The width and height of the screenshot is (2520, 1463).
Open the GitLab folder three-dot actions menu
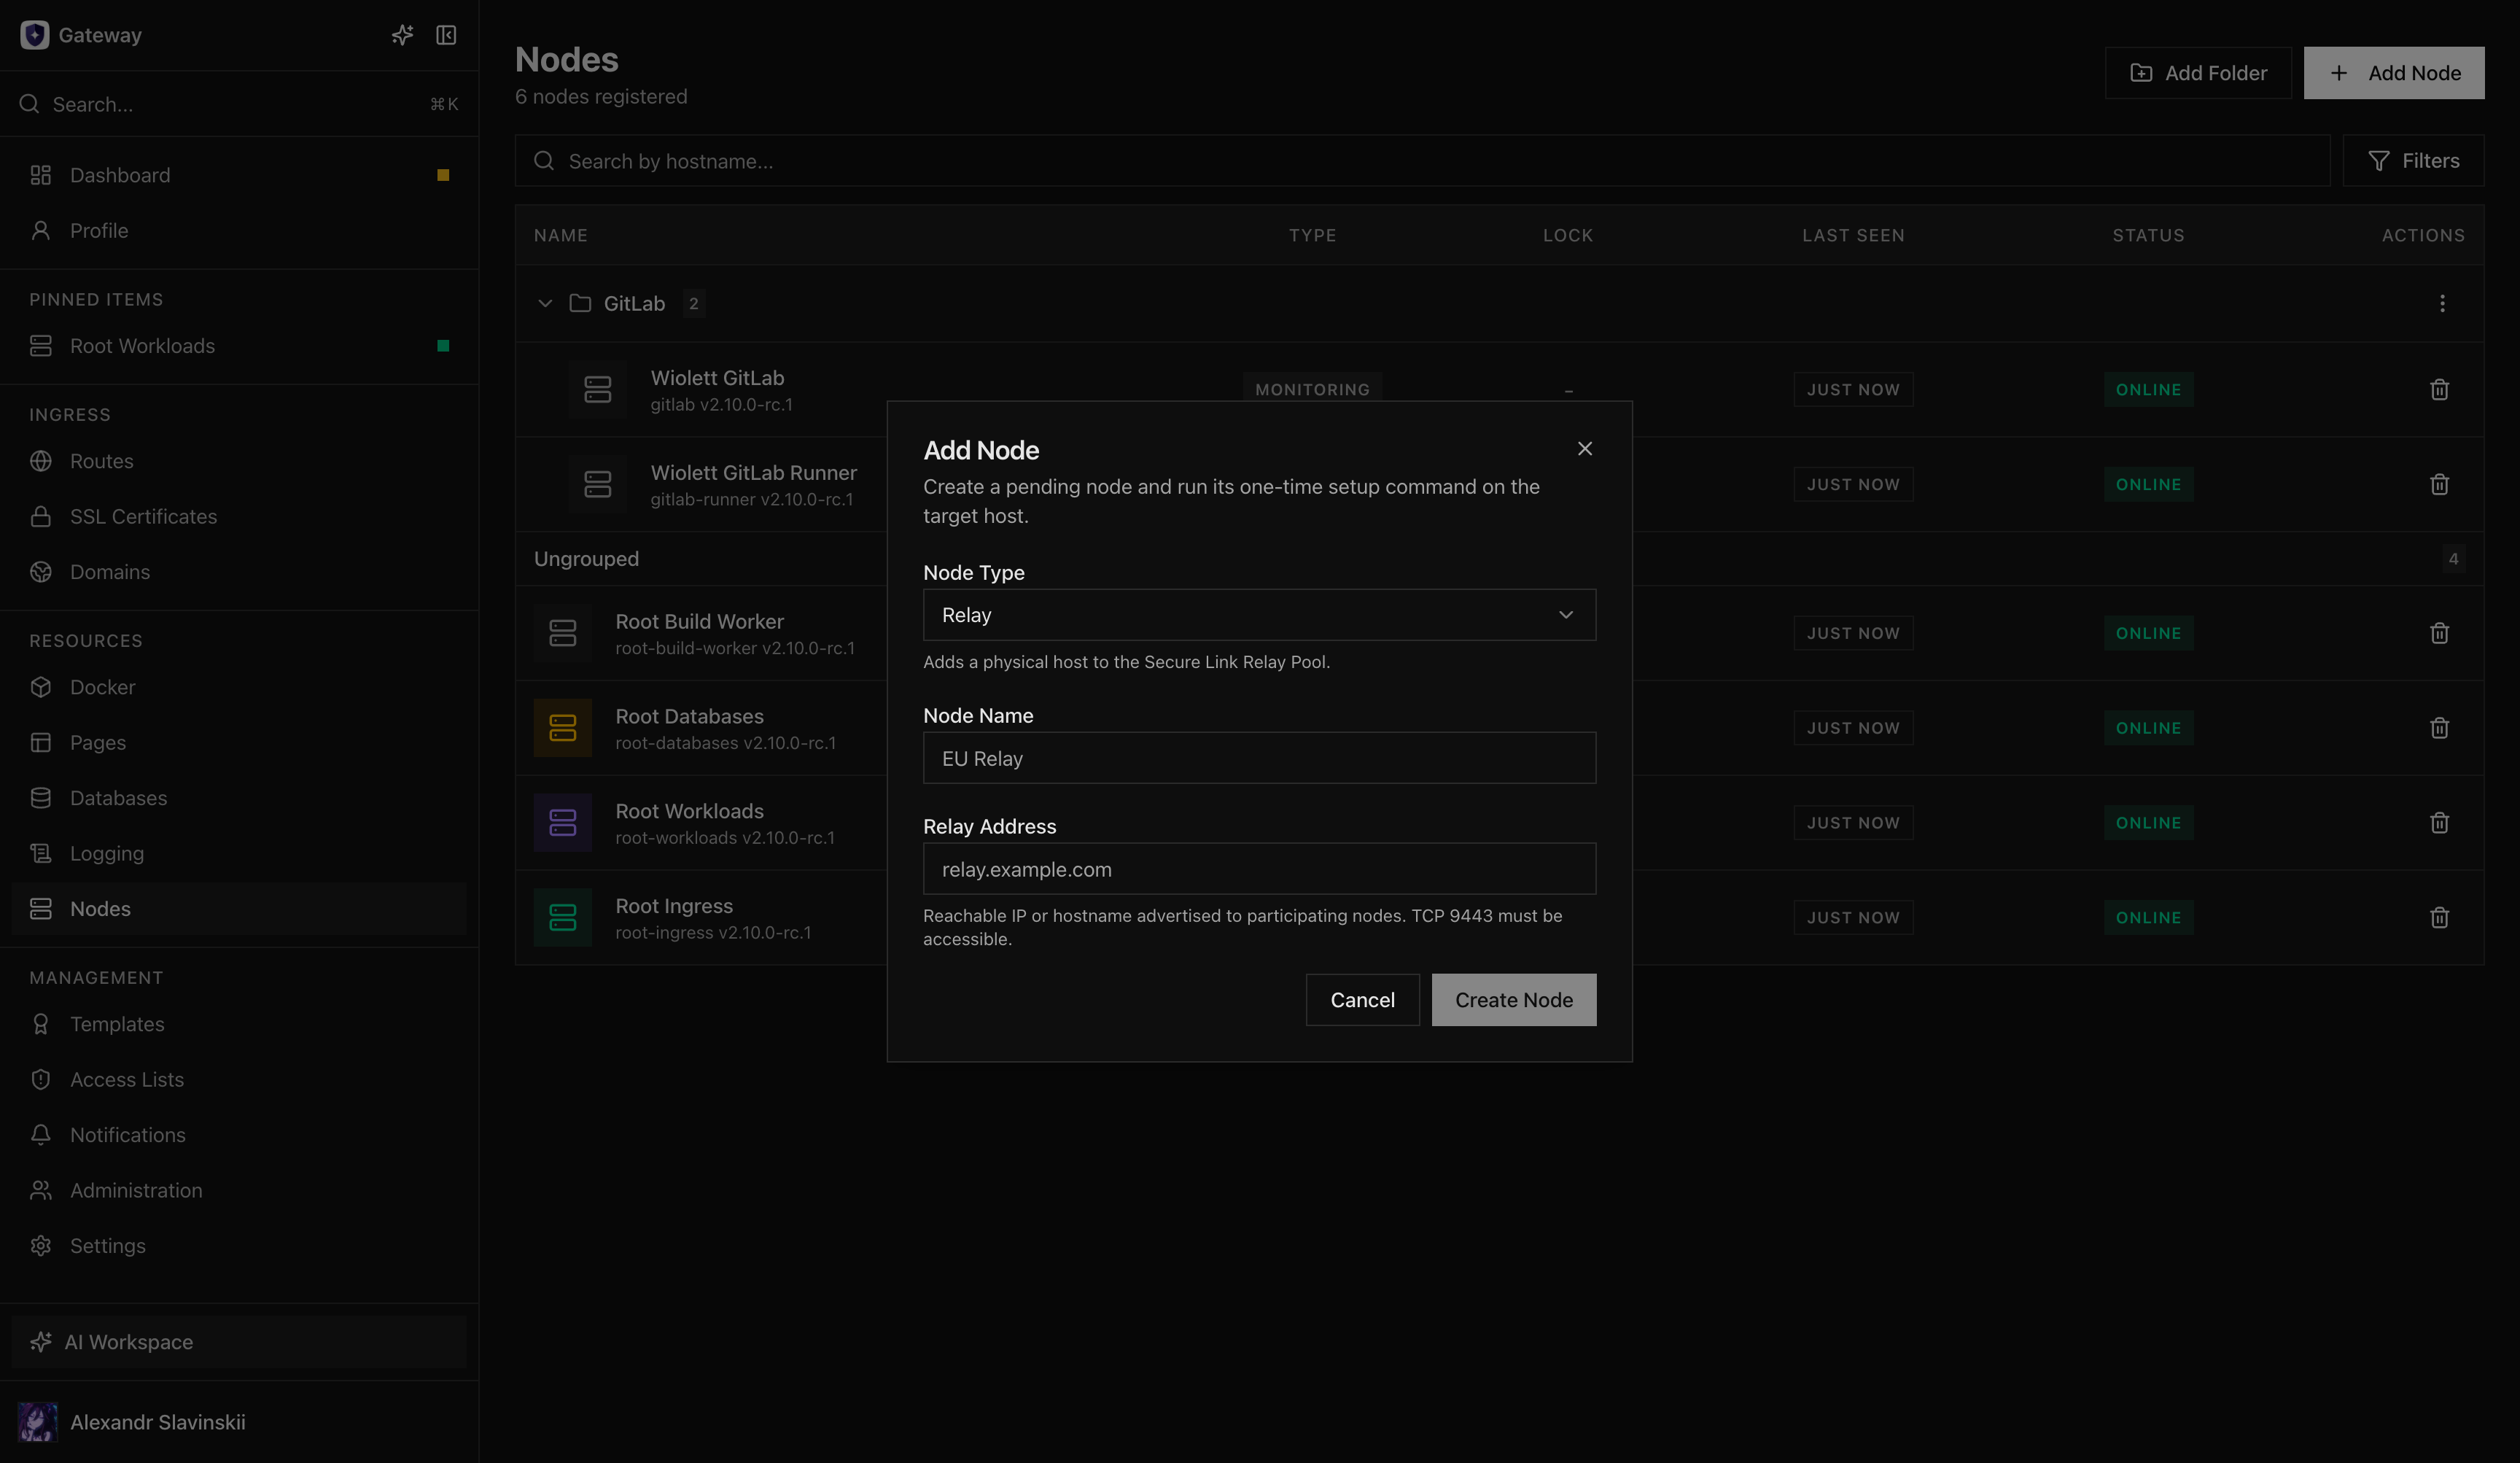[x=2441, y=303]
